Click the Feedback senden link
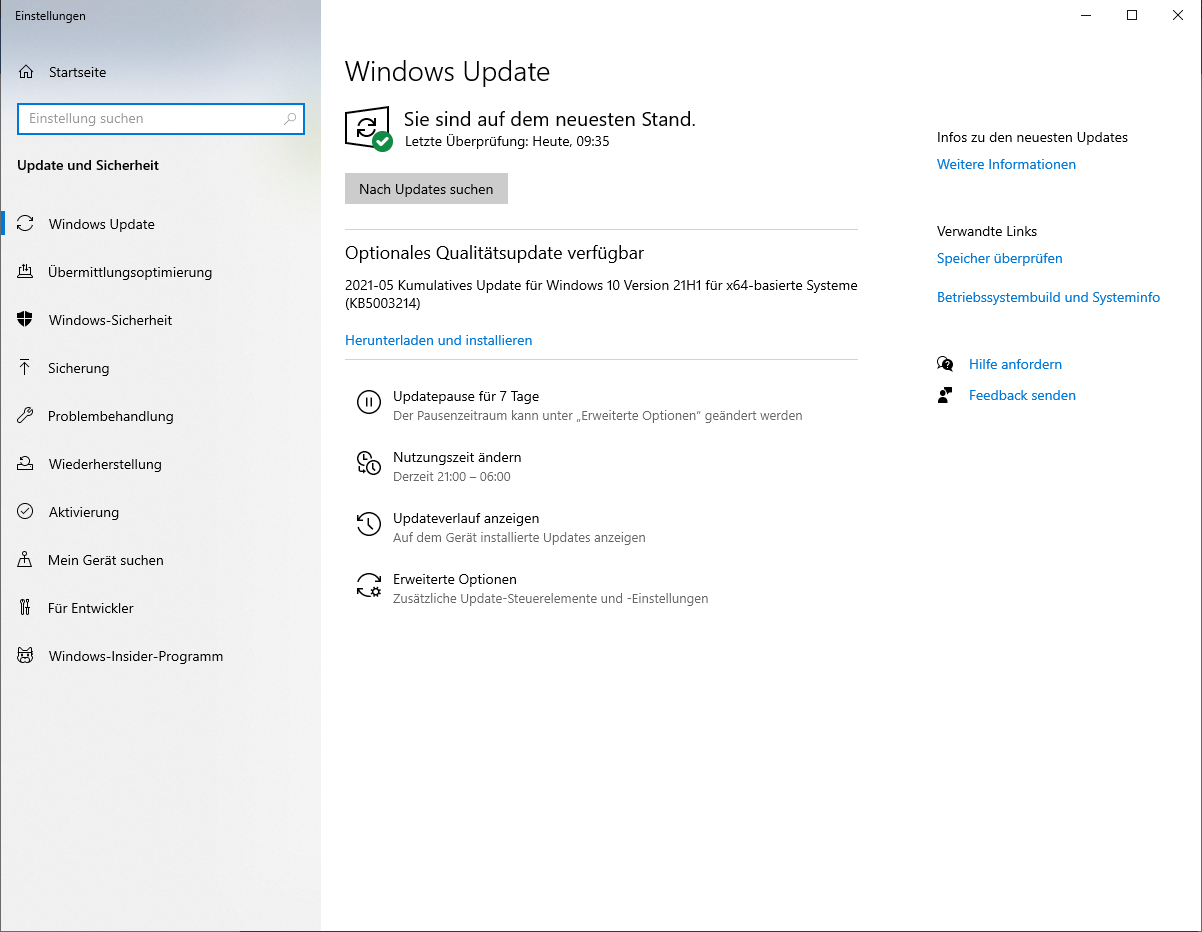This screenshot has width=1202, height=932. (1022, 395)
